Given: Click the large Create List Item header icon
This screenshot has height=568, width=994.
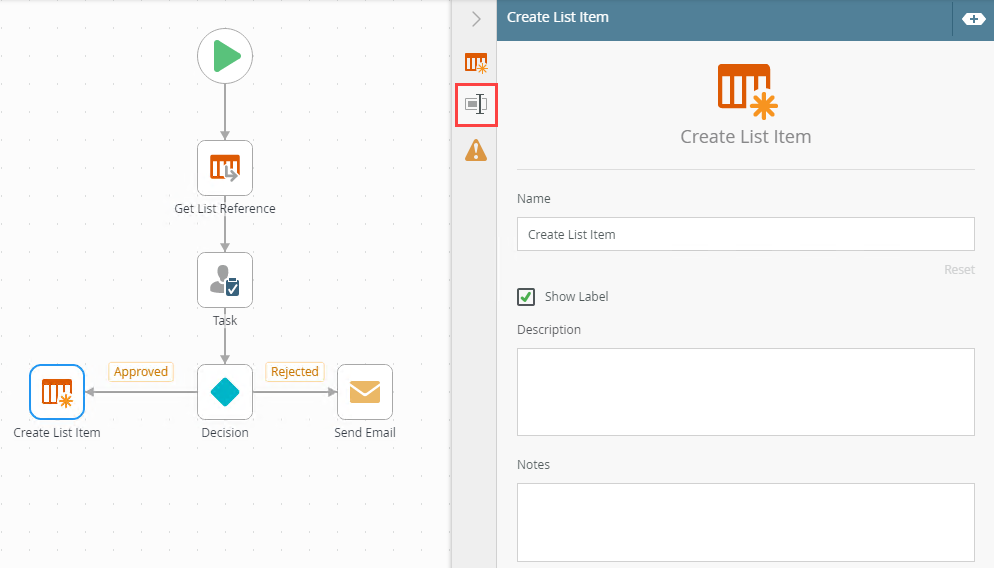Looking at the screenshot, I should point(746,90).
